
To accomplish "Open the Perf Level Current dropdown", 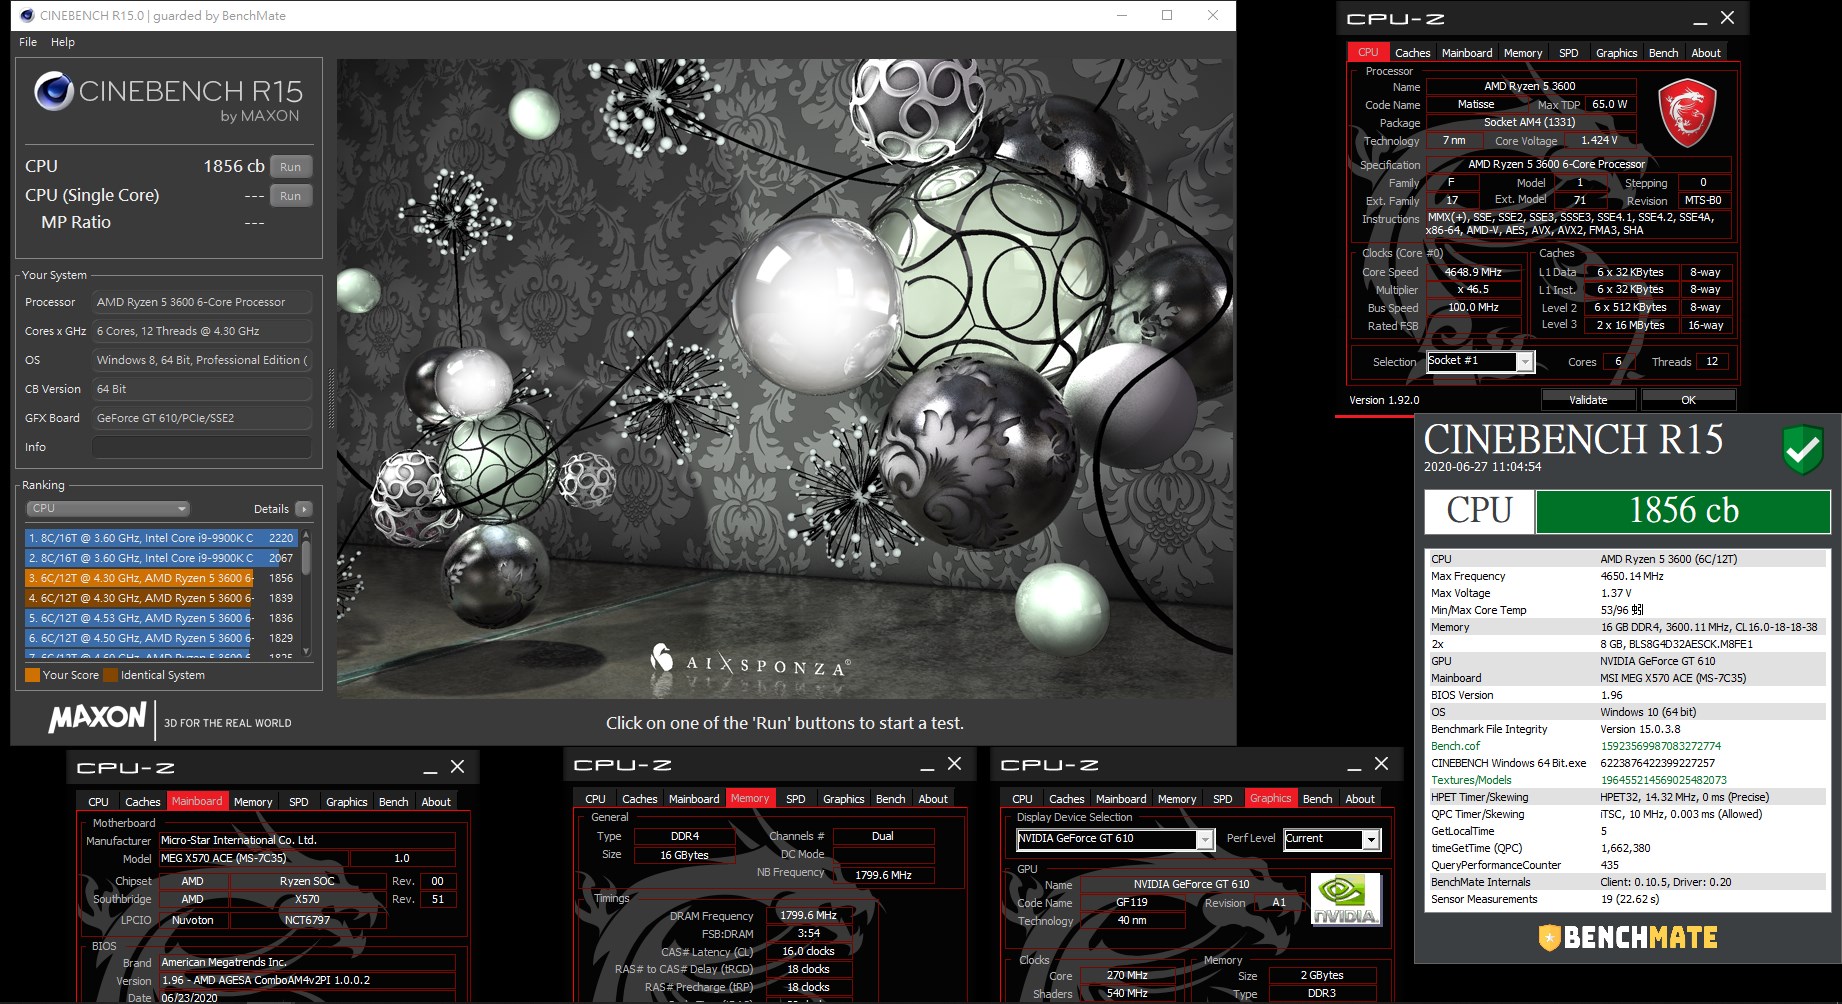I will (x=1372, y=840).
